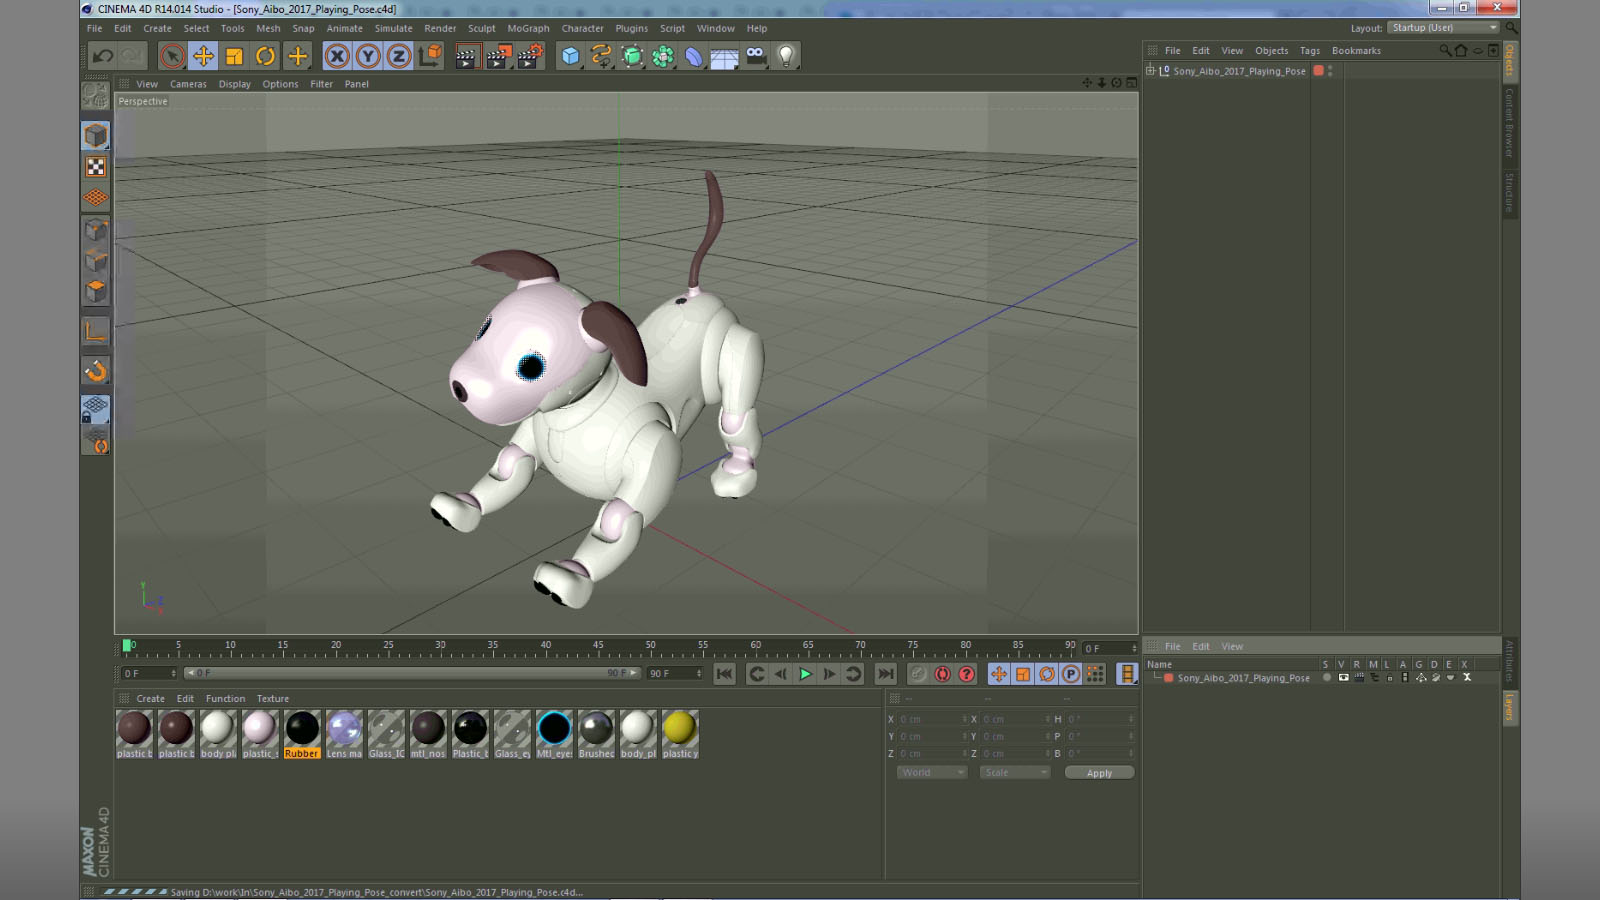Open the File menu

(95, 28)
